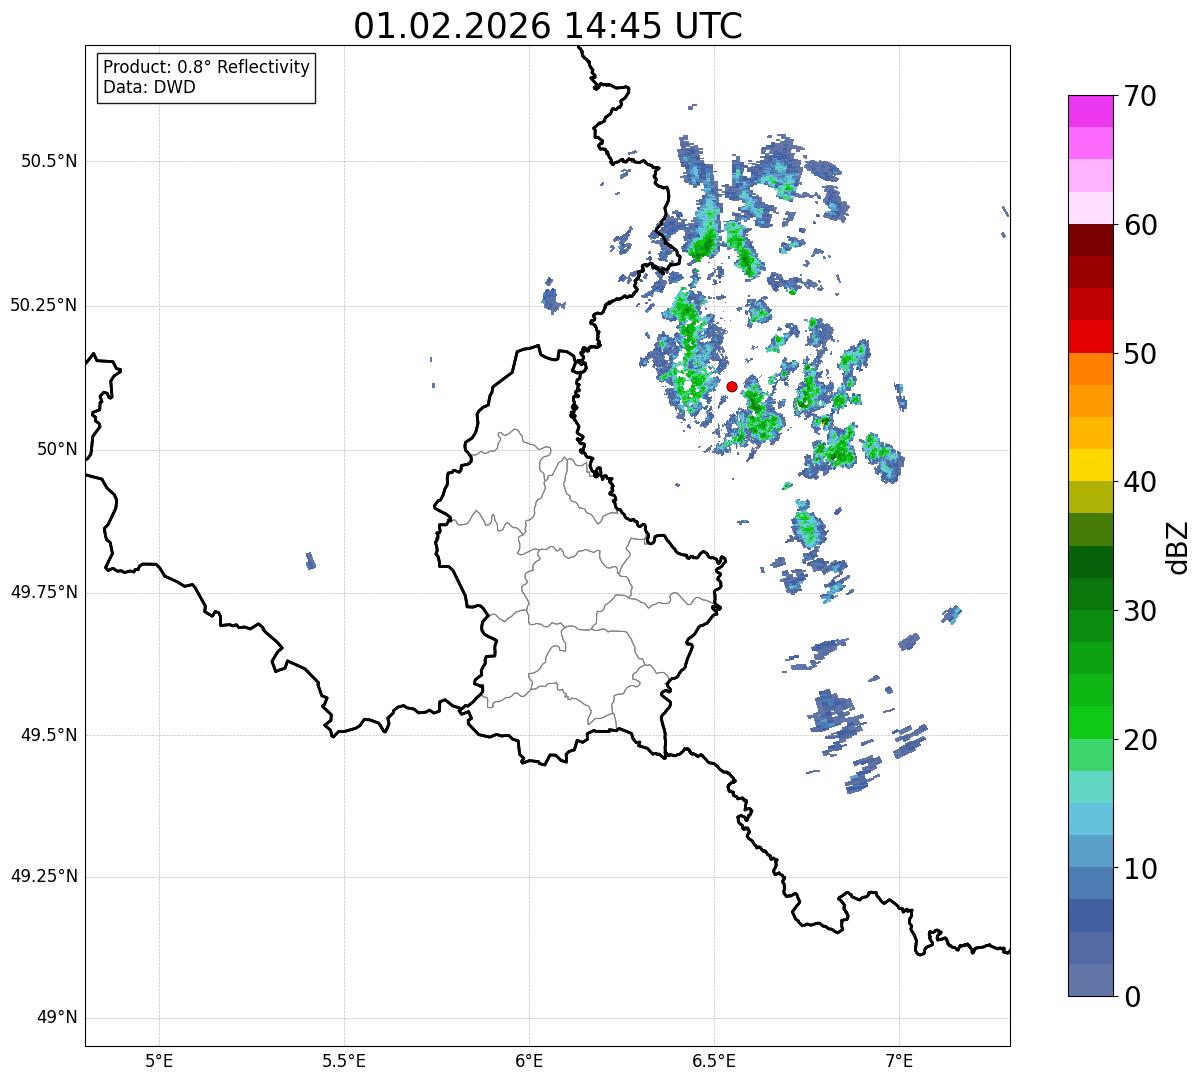
Task: Click the colorbar tick label 70
Action: (x=1141, y=96)
